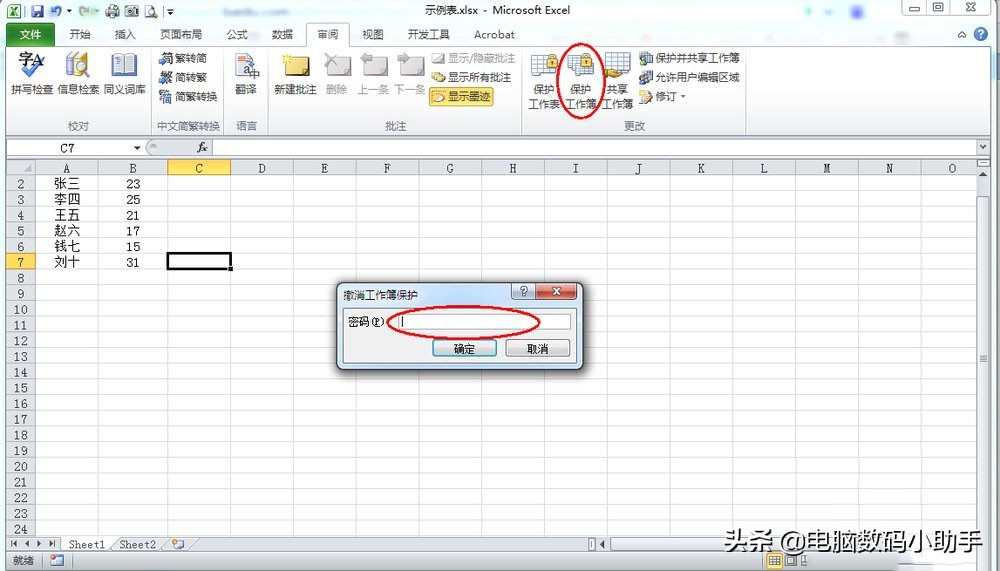Click 保护并共享工作簿
Image resolution: width=1000 pixels, height=571 pixels.
pos(689,58)
